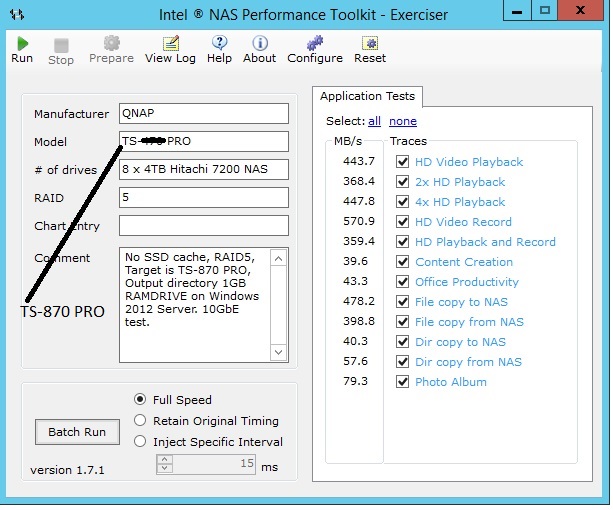Toggle Dir copy to NAS checkbox

coord(402,341)
